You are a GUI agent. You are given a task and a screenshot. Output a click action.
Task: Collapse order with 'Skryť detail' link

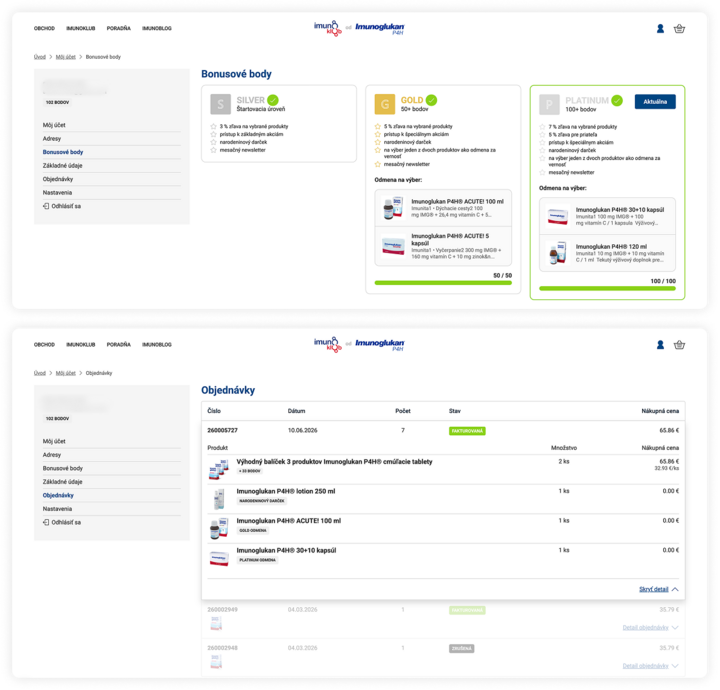pyautogui.click(x=653, y=589)
